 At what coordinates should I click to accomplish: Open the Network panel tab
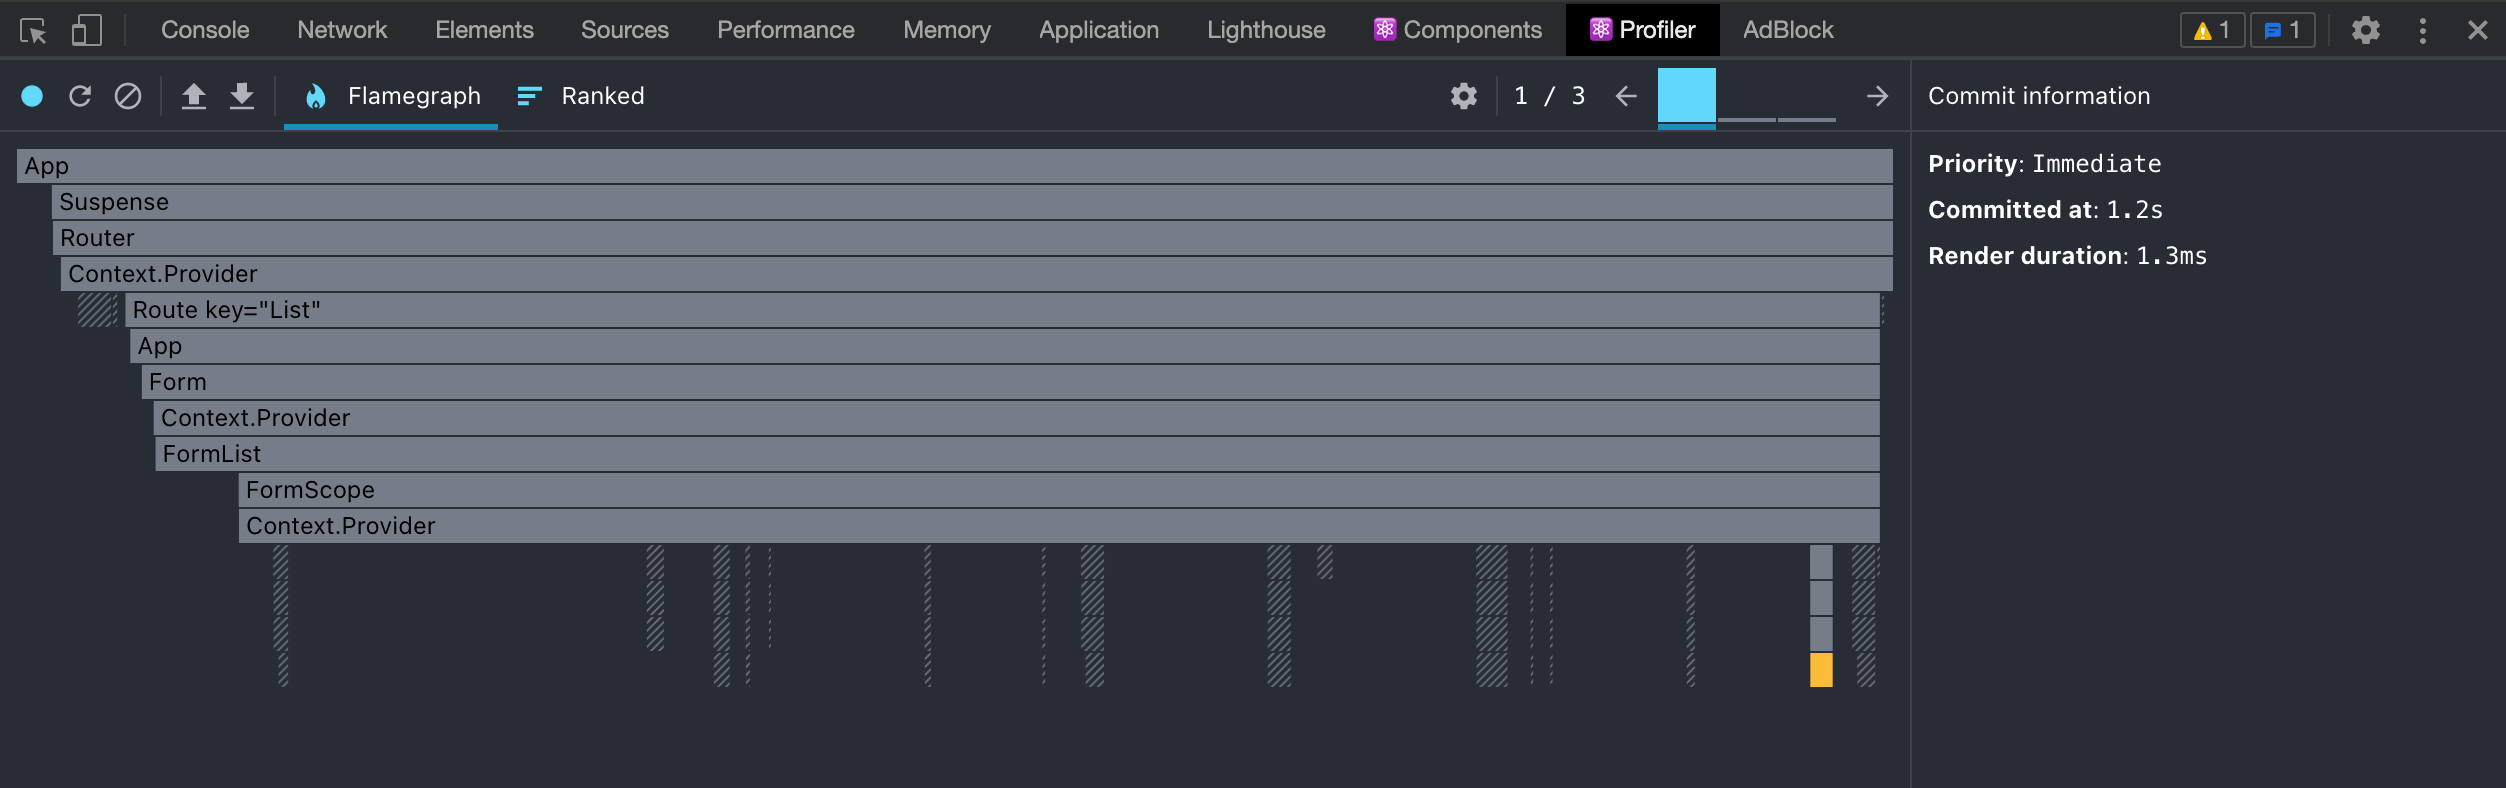pos(342,30)
